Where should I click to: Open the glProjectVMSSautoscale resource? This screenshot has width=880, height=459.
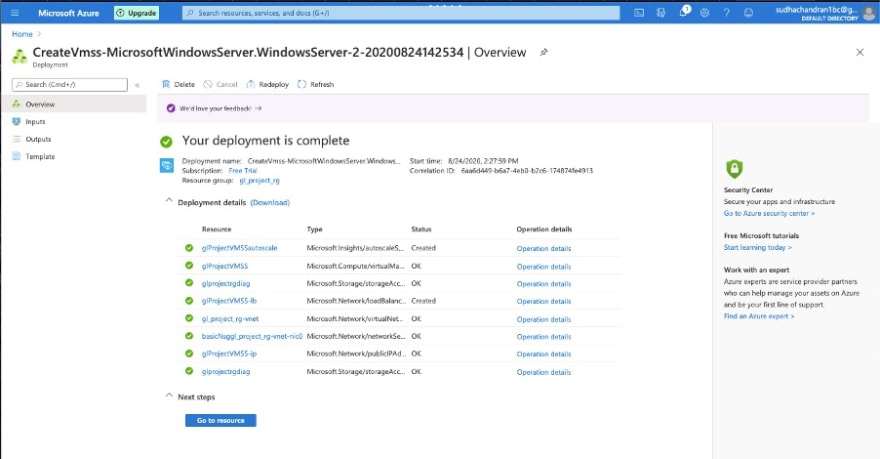pyautogui.click(x=239, y=247)
